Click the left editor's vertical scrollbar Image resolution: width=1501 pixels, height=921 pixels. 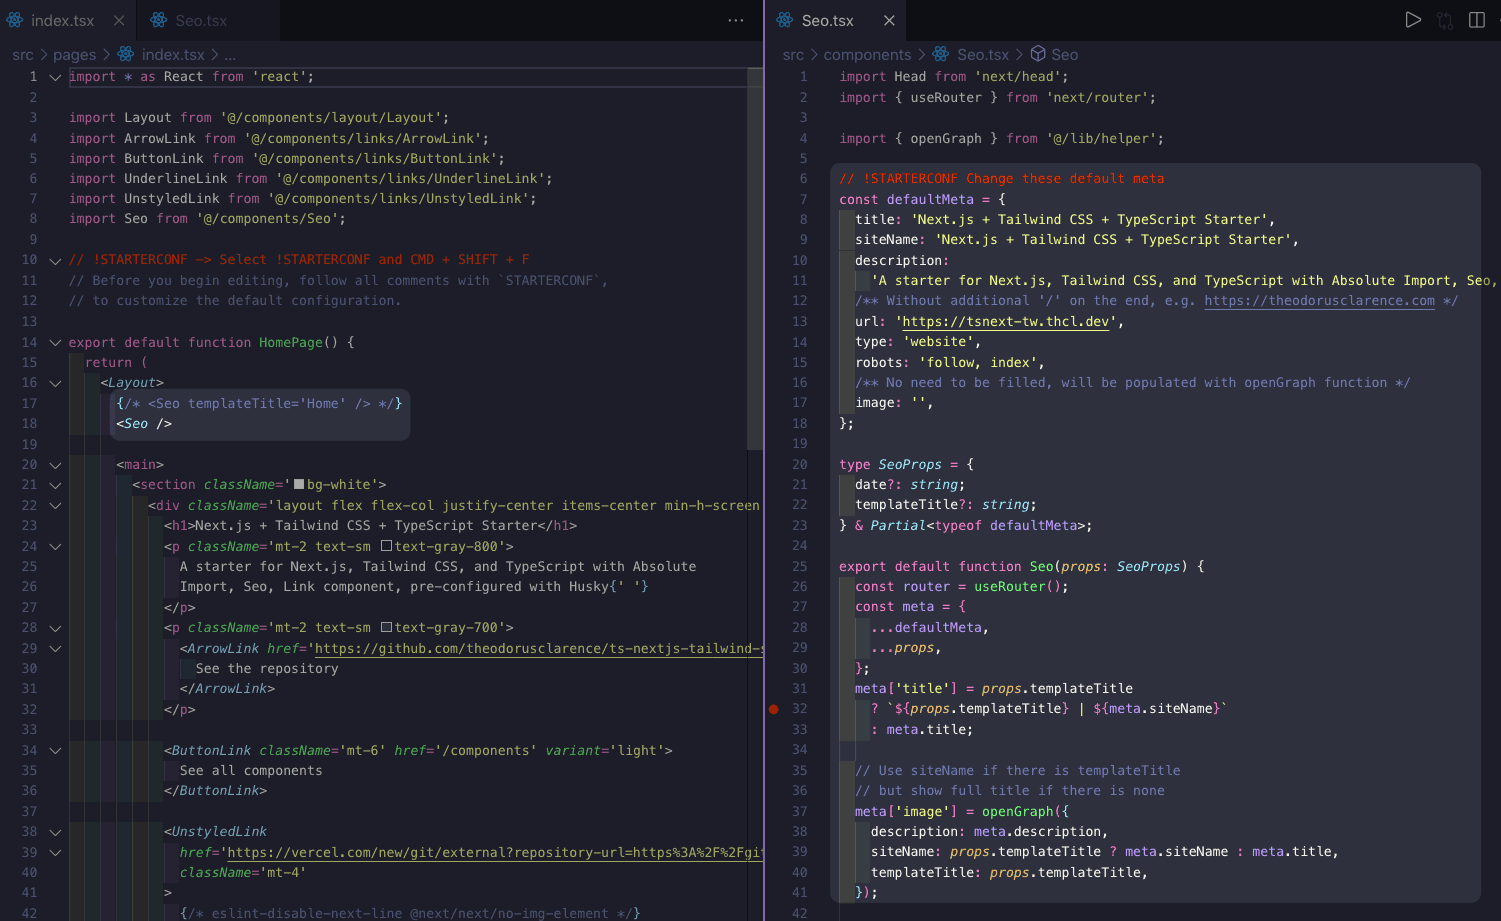755,260
